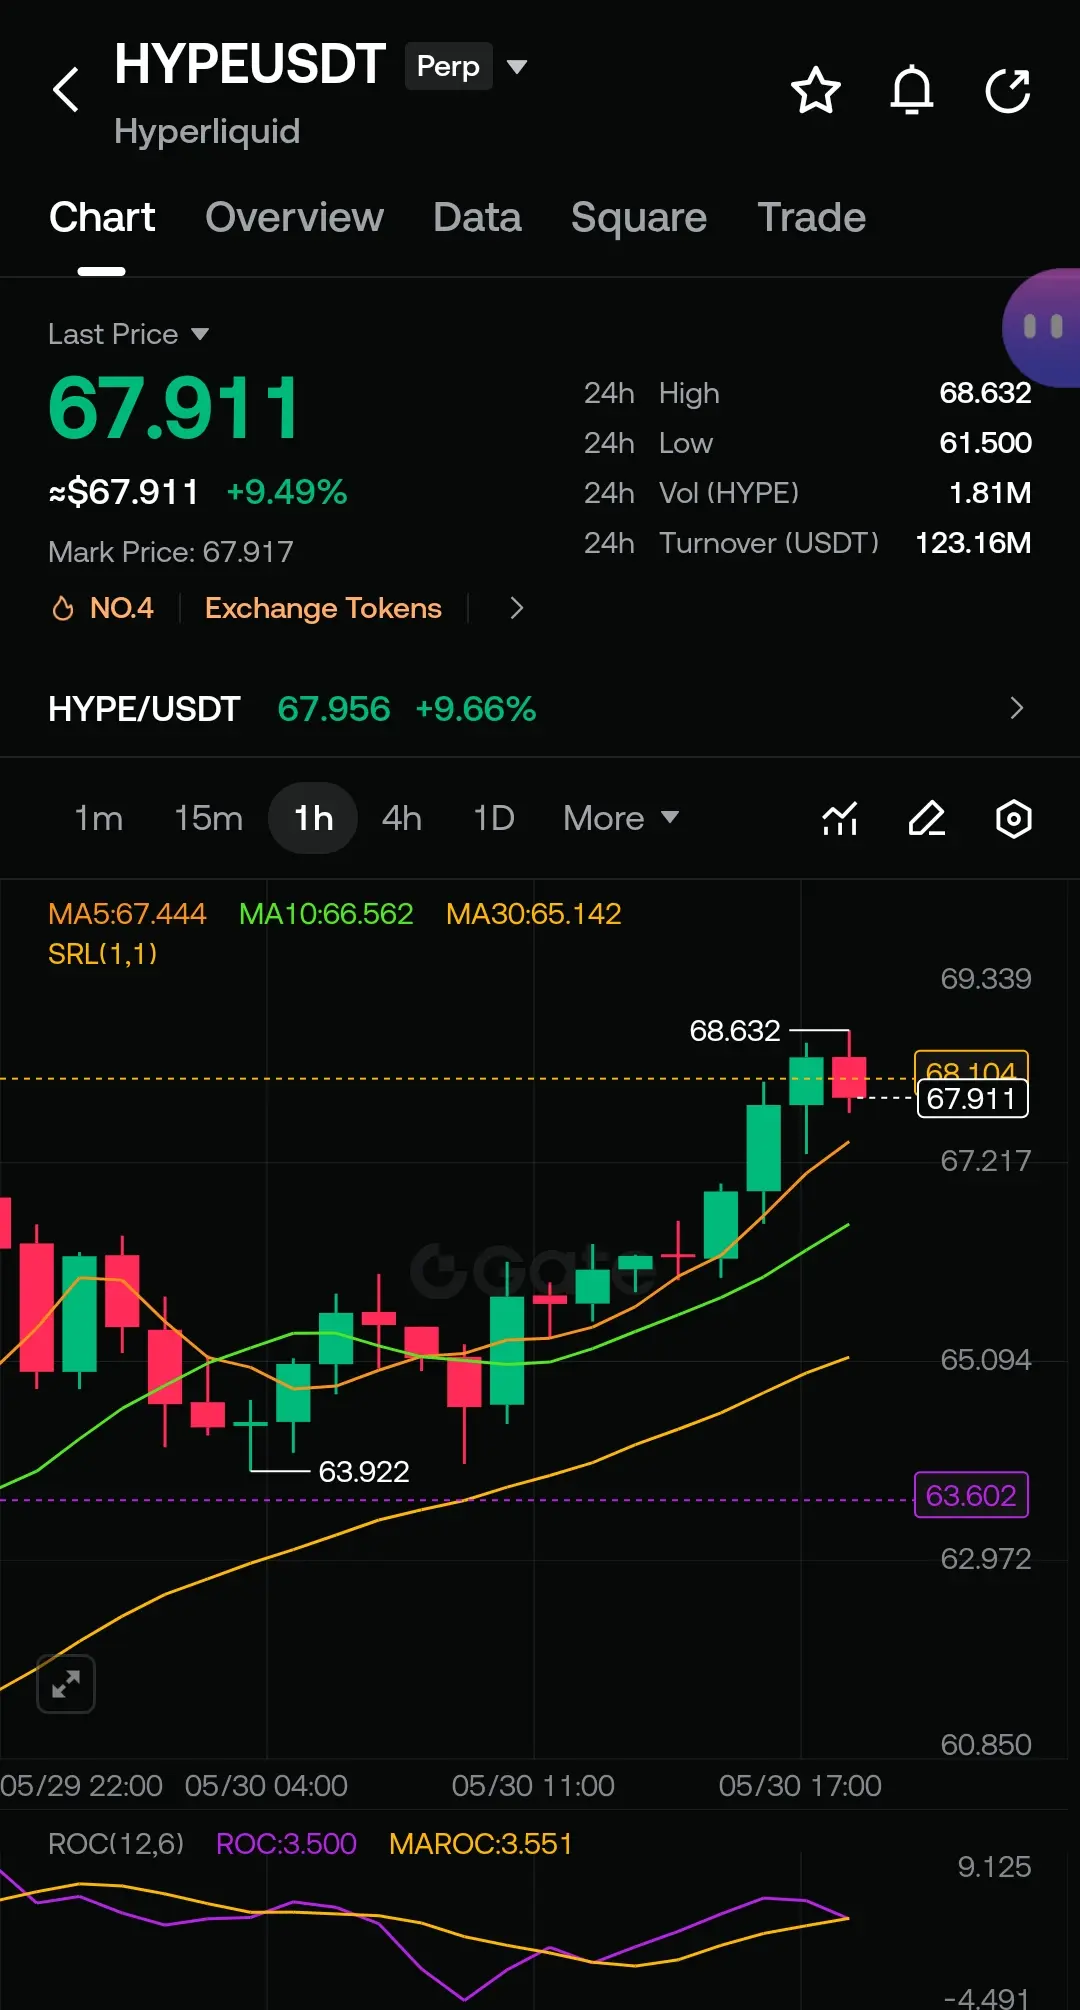The width and height of the screenshot is (1080, 2010).
Task: Tap the 05/30 11:00 time axis label
Action: coord(533,1785)
